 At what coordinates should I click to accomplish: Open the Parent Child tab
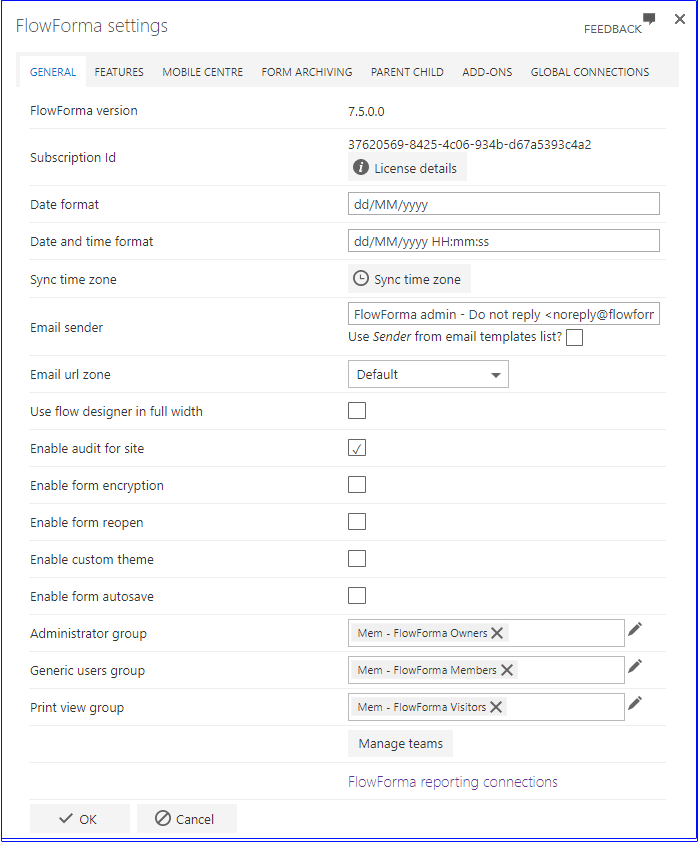point(407,72)
